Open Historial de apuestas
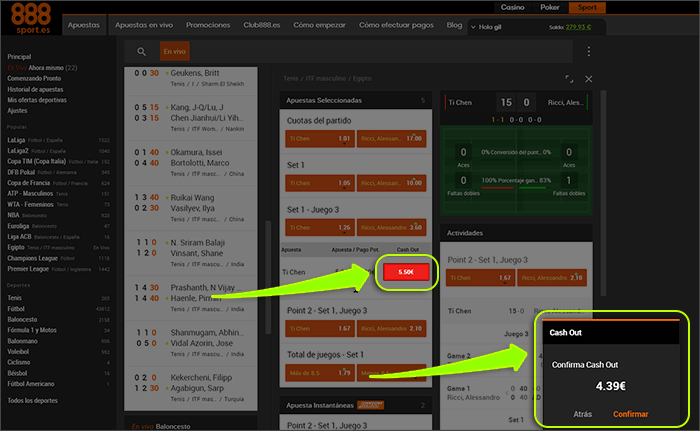Image resolution: width=700 pixels, height=431 pixels. (35, 89)
